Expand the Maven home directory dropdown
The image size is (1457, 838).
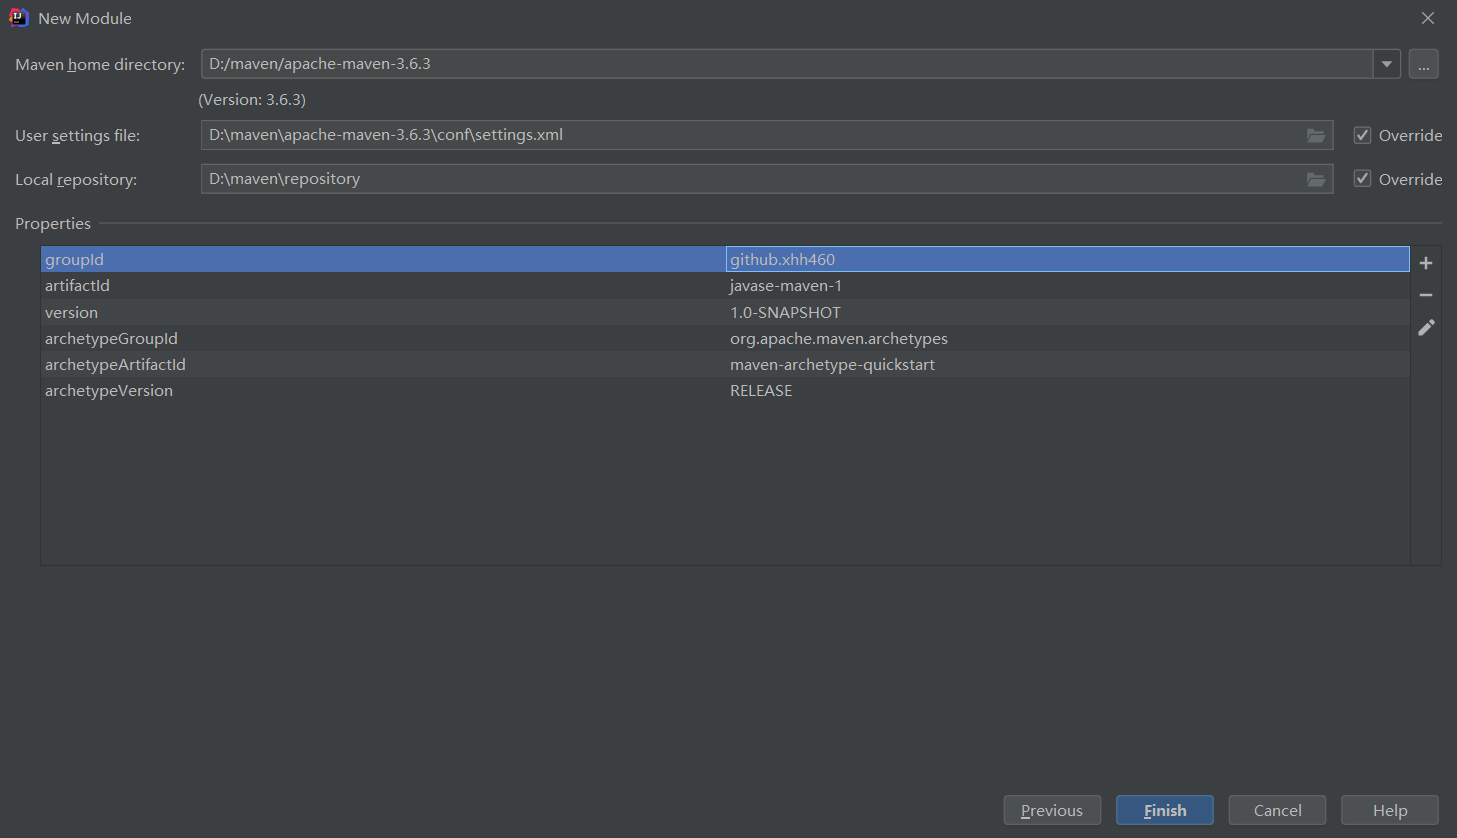click(1387, 64)
